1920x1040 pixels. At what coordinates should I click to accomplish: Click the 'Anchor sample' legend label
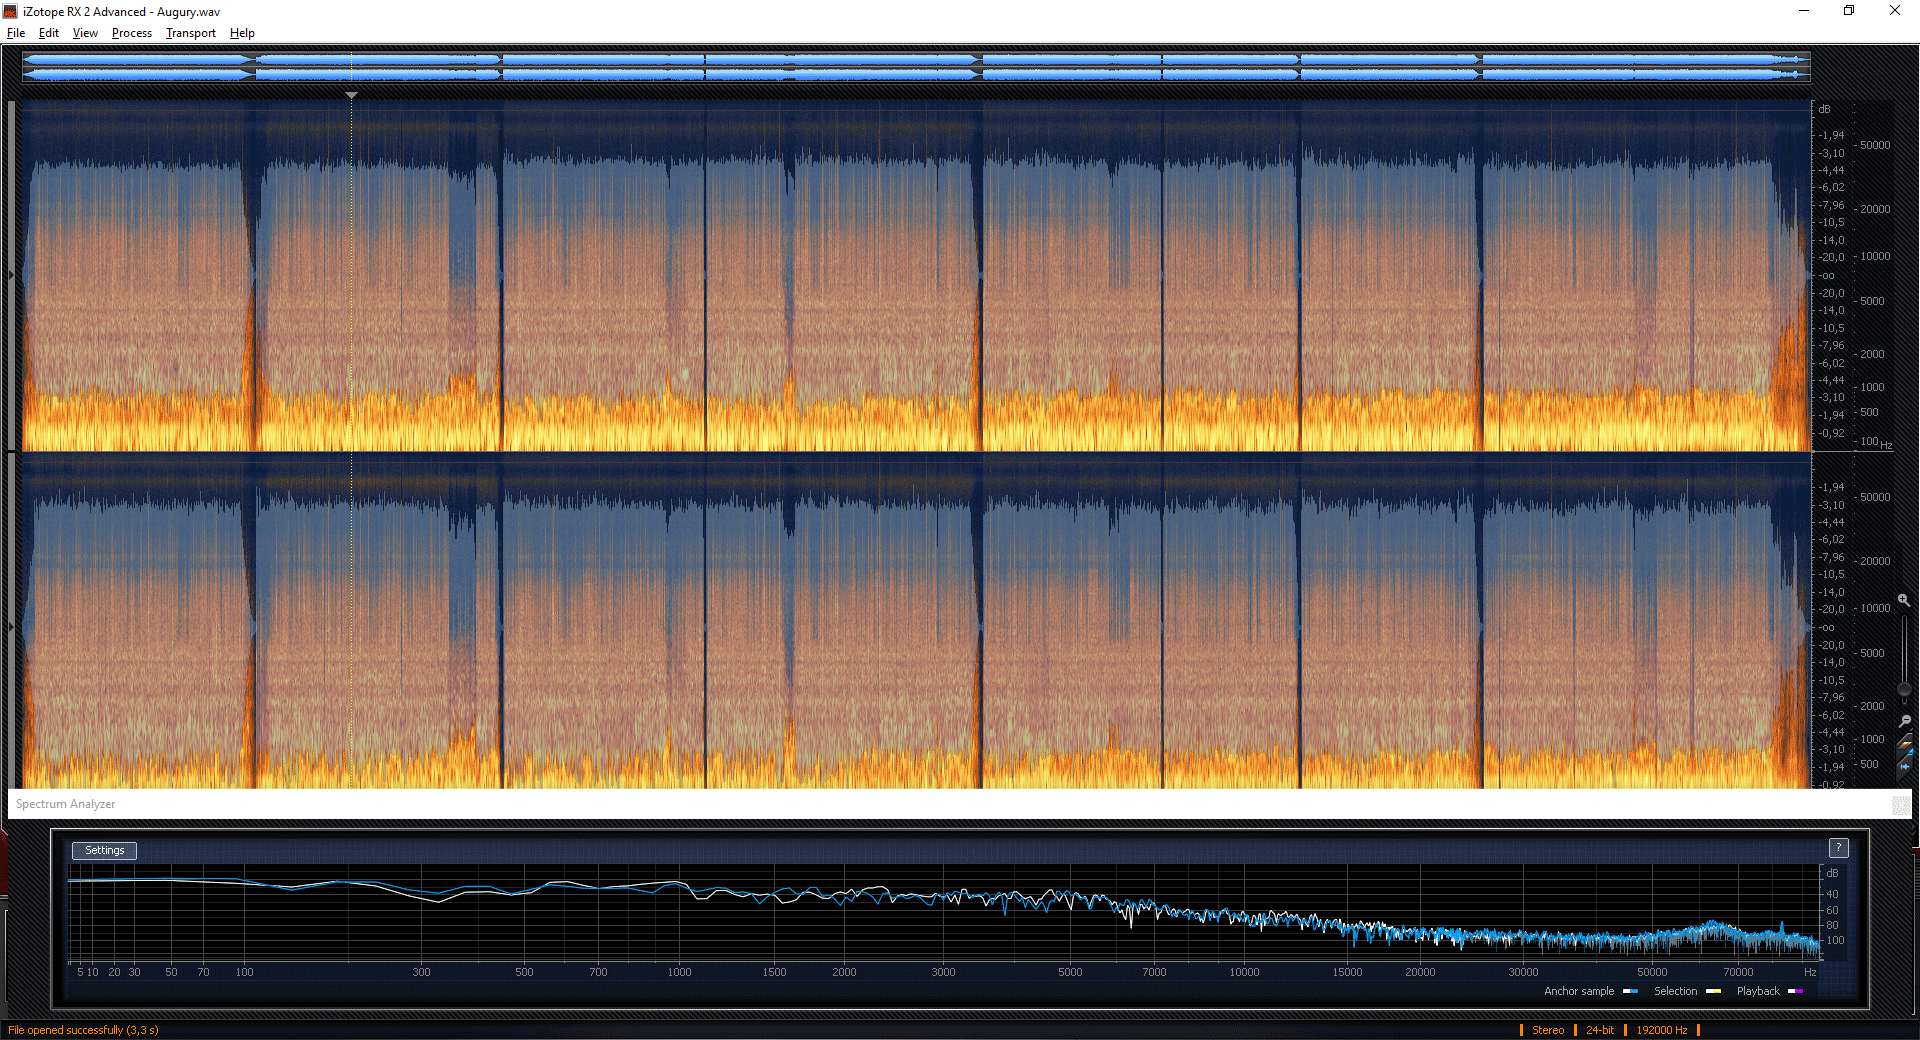pos(1579,991)
